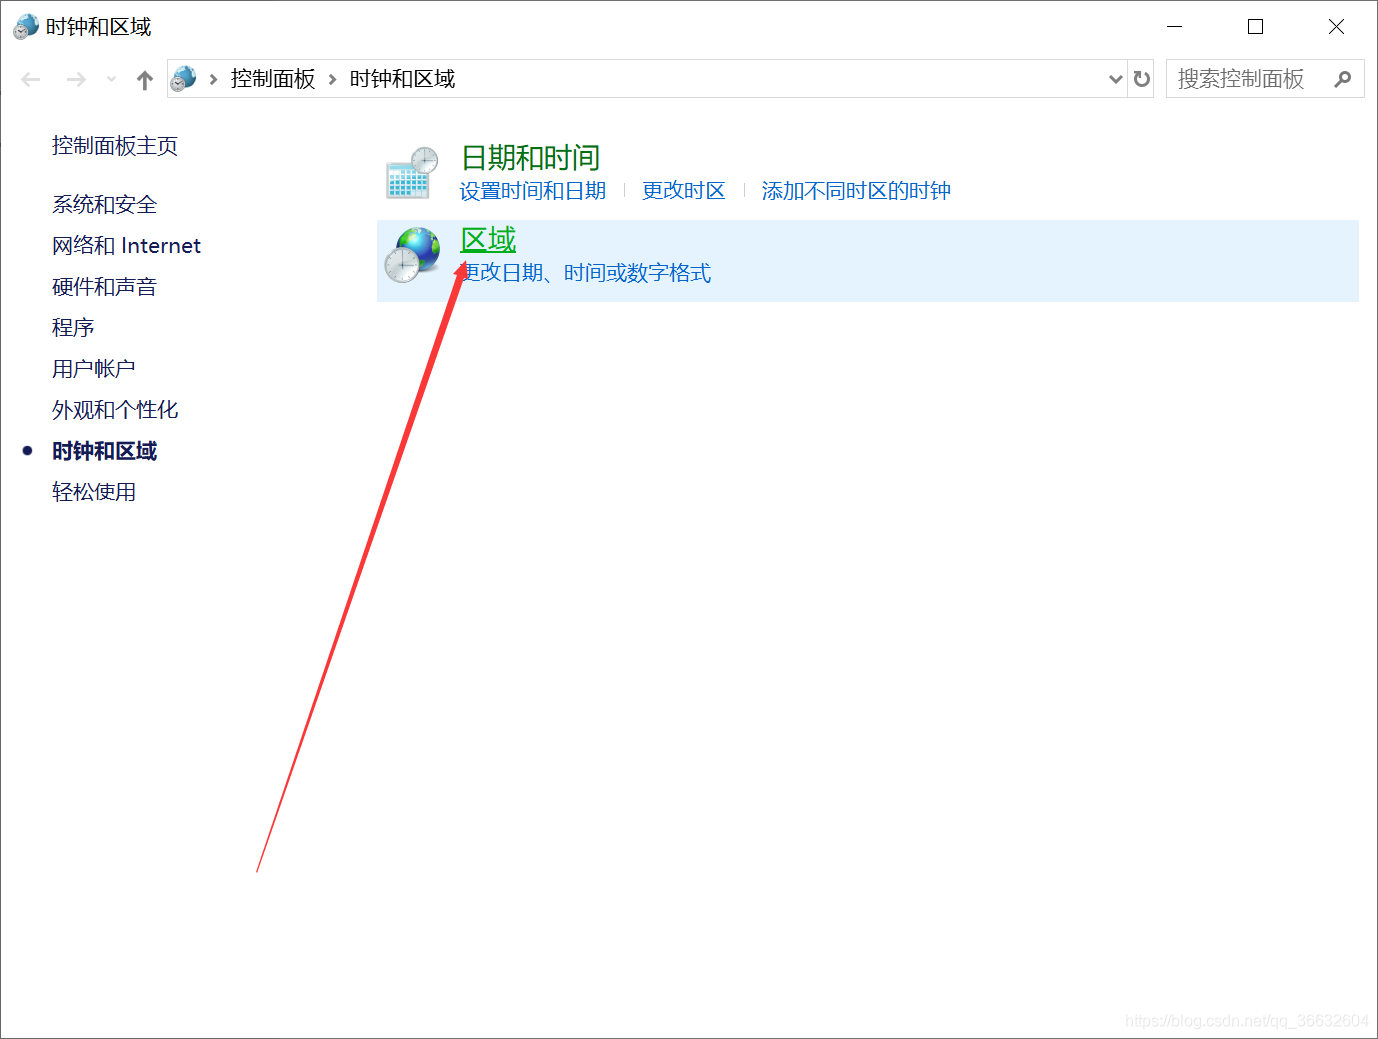Minimize the 时钟和区域 window
Screen dimensions: 1378x1039
click(x=1175, y=27)
